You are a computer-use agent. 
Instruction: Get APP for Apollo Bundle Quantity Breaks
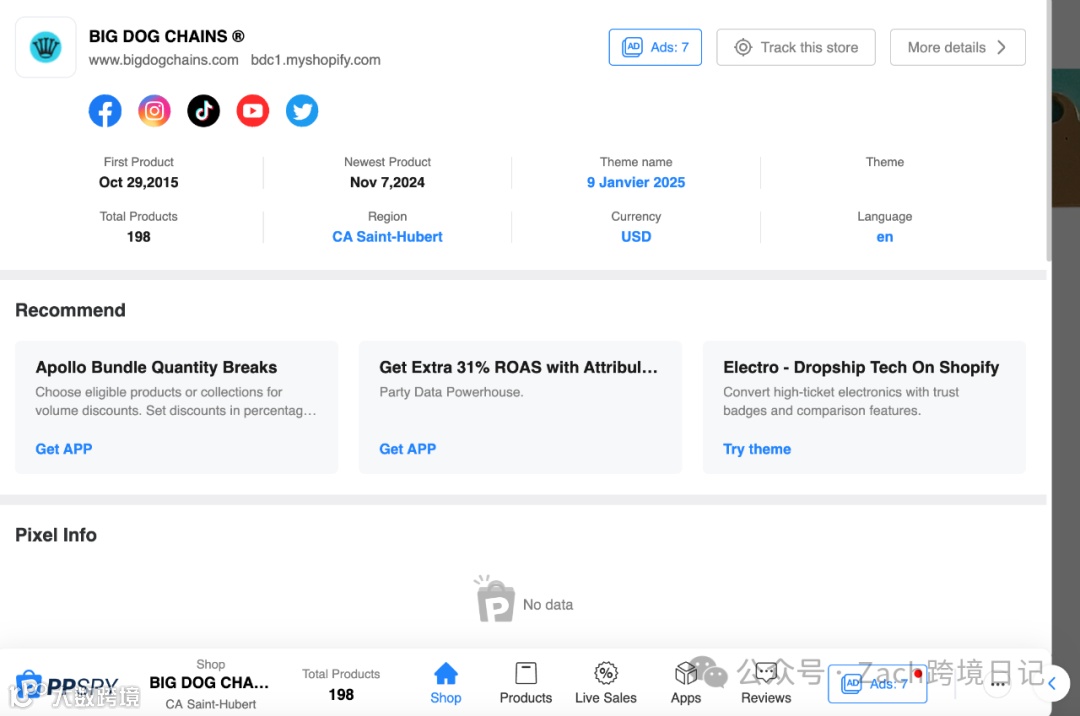click(x=63, y=449)
